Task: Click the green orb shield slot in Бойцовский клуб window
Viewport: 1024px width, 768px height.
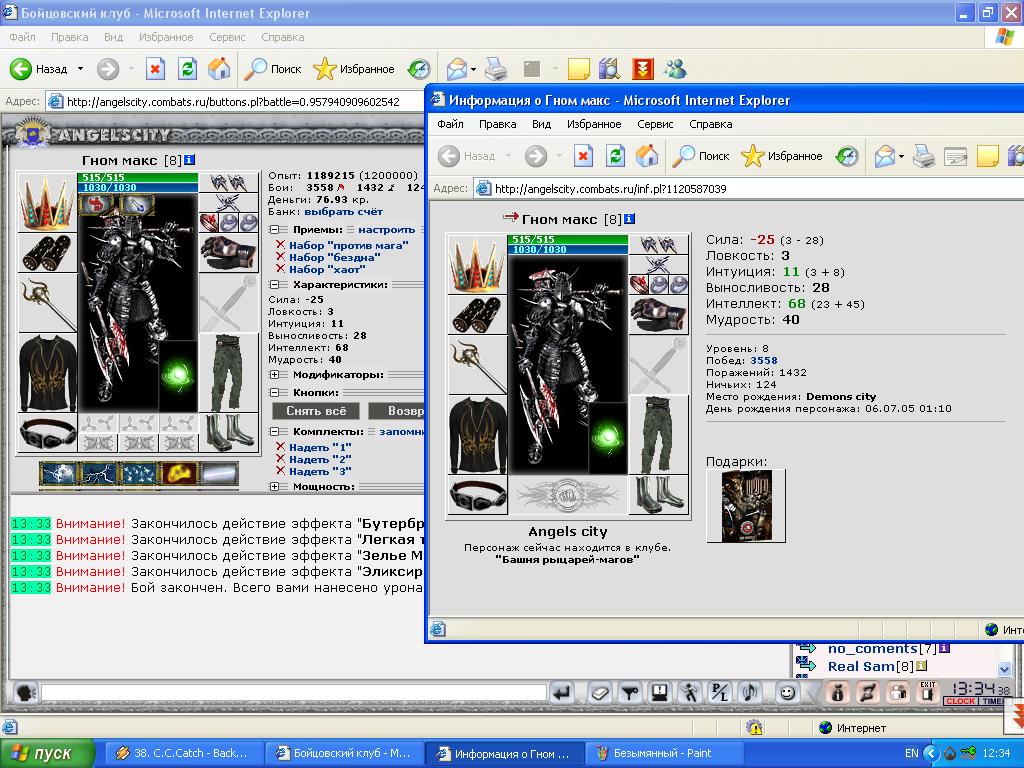Action: tap(178, 376)
